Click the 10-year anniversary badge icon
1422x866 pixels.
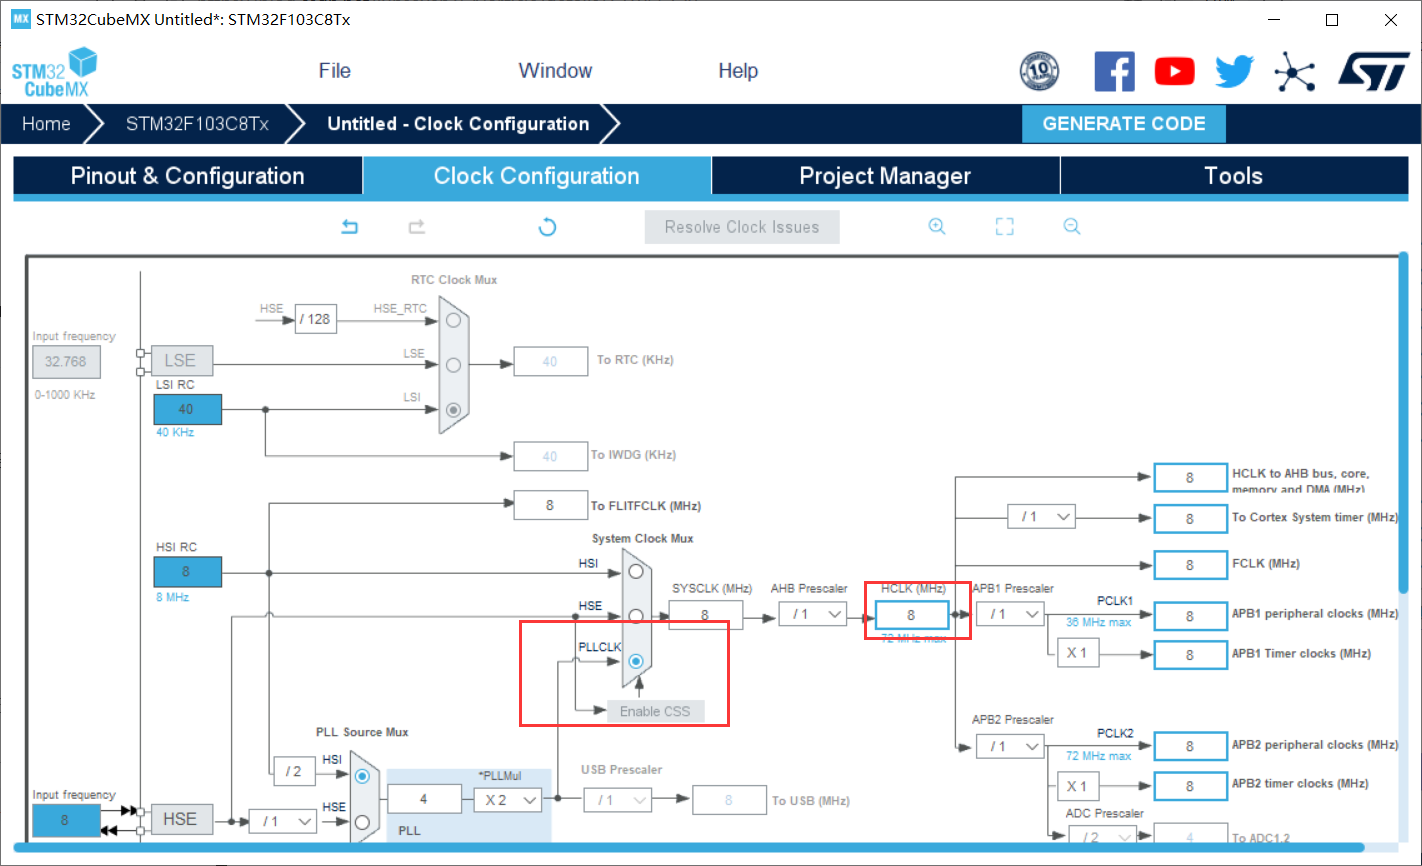(x=1039, y=71)
